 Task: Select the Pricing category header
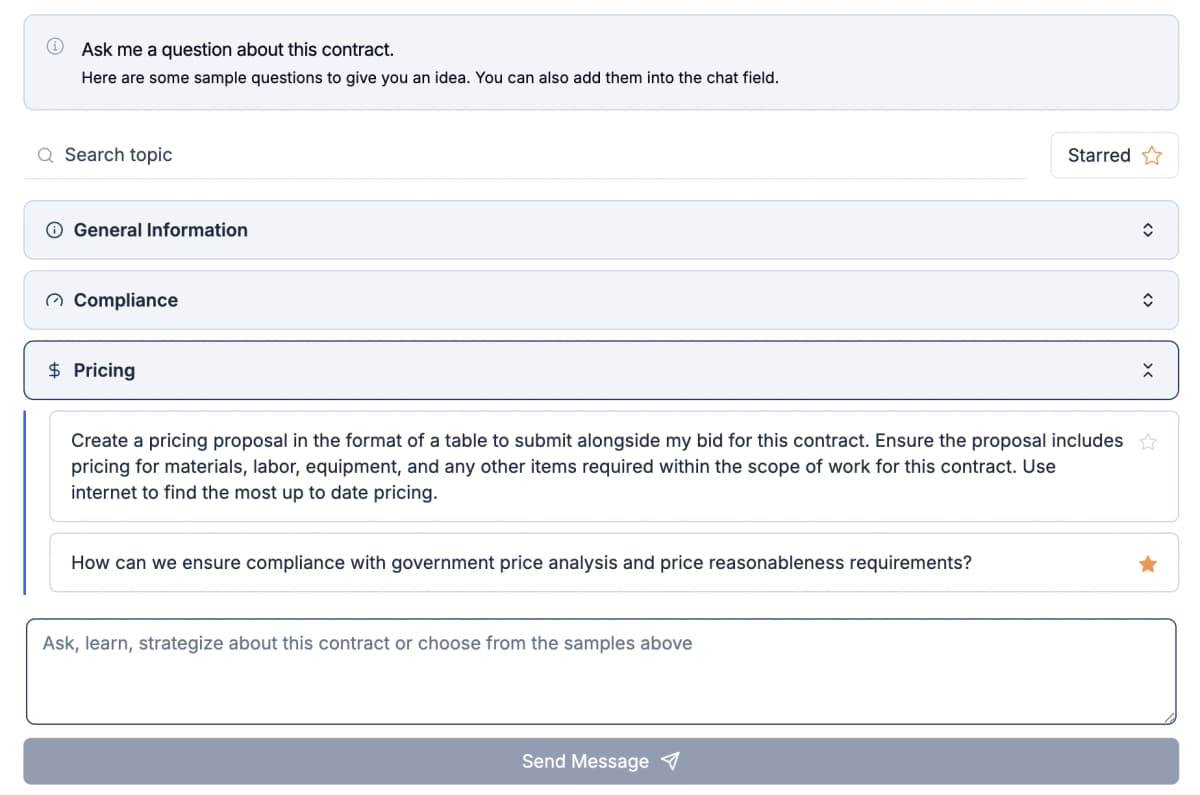600,370
